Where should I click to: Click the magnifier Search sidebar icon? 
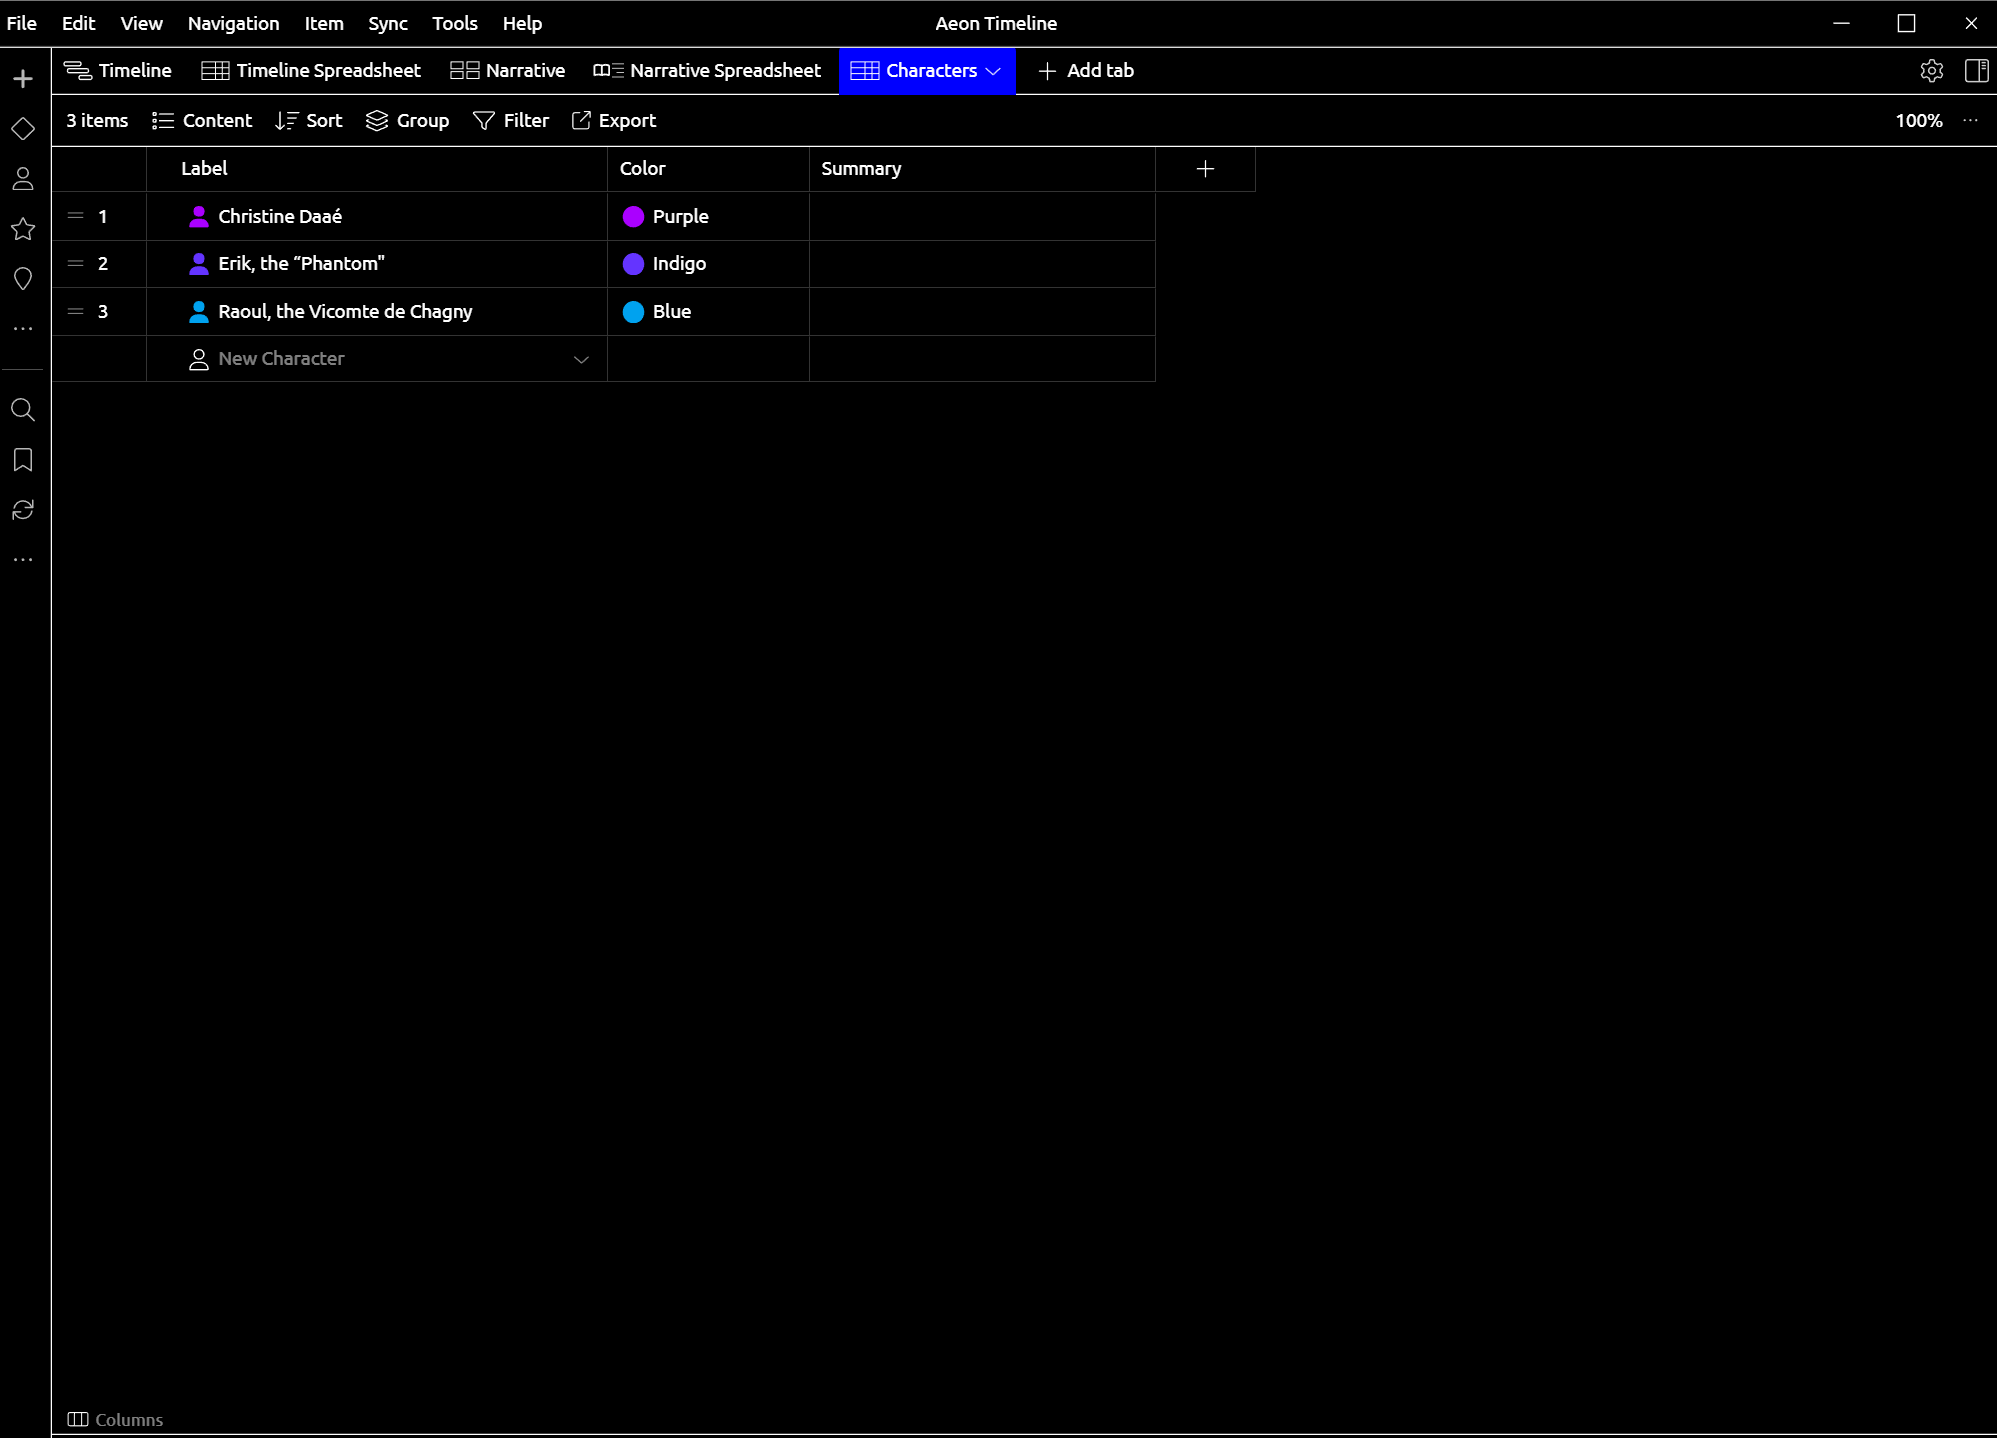click(x=23, y=410)
